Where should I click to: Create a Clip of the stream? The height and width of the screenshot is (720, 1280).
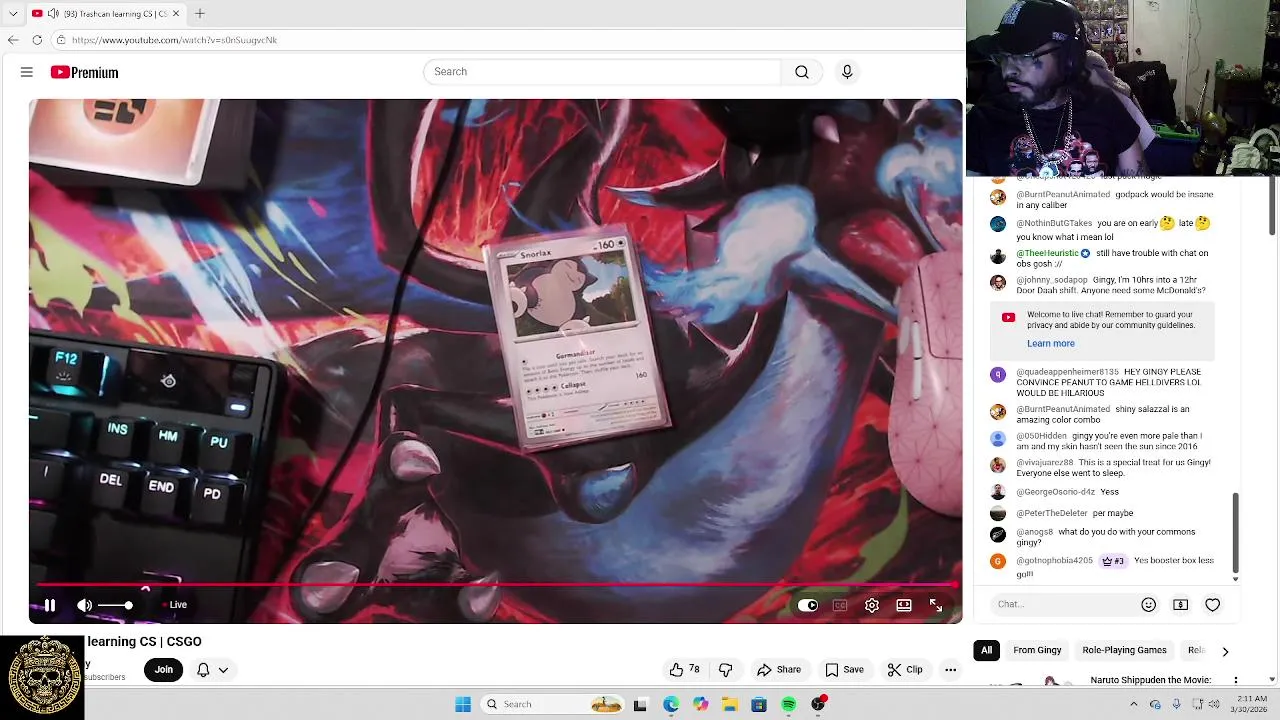[905, 670]
